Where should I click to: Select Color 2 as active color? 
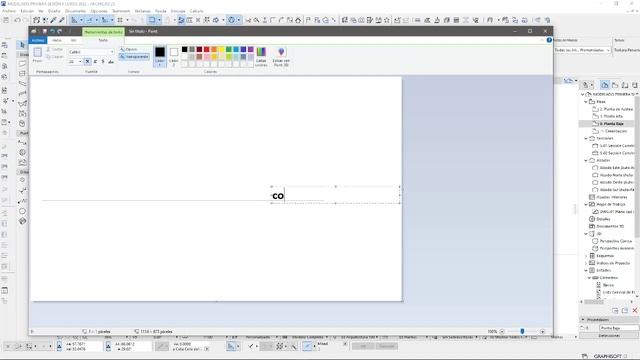tap(174, 56)
